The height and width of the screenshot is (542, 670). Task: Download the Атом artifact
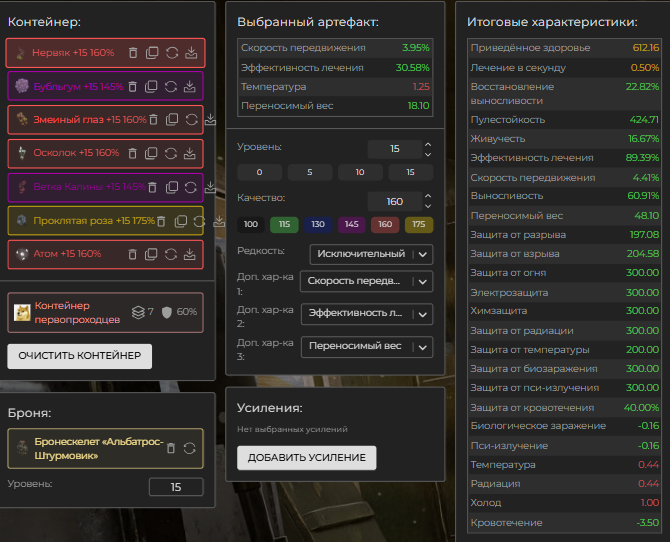click(x=190, y=254)
